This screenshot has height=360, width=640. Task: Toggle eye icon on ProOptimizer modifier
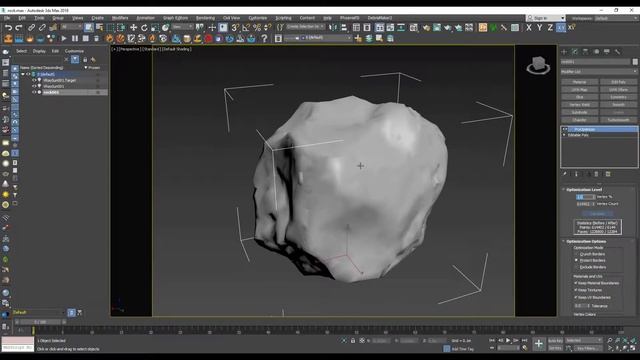(x=566, y=129)
